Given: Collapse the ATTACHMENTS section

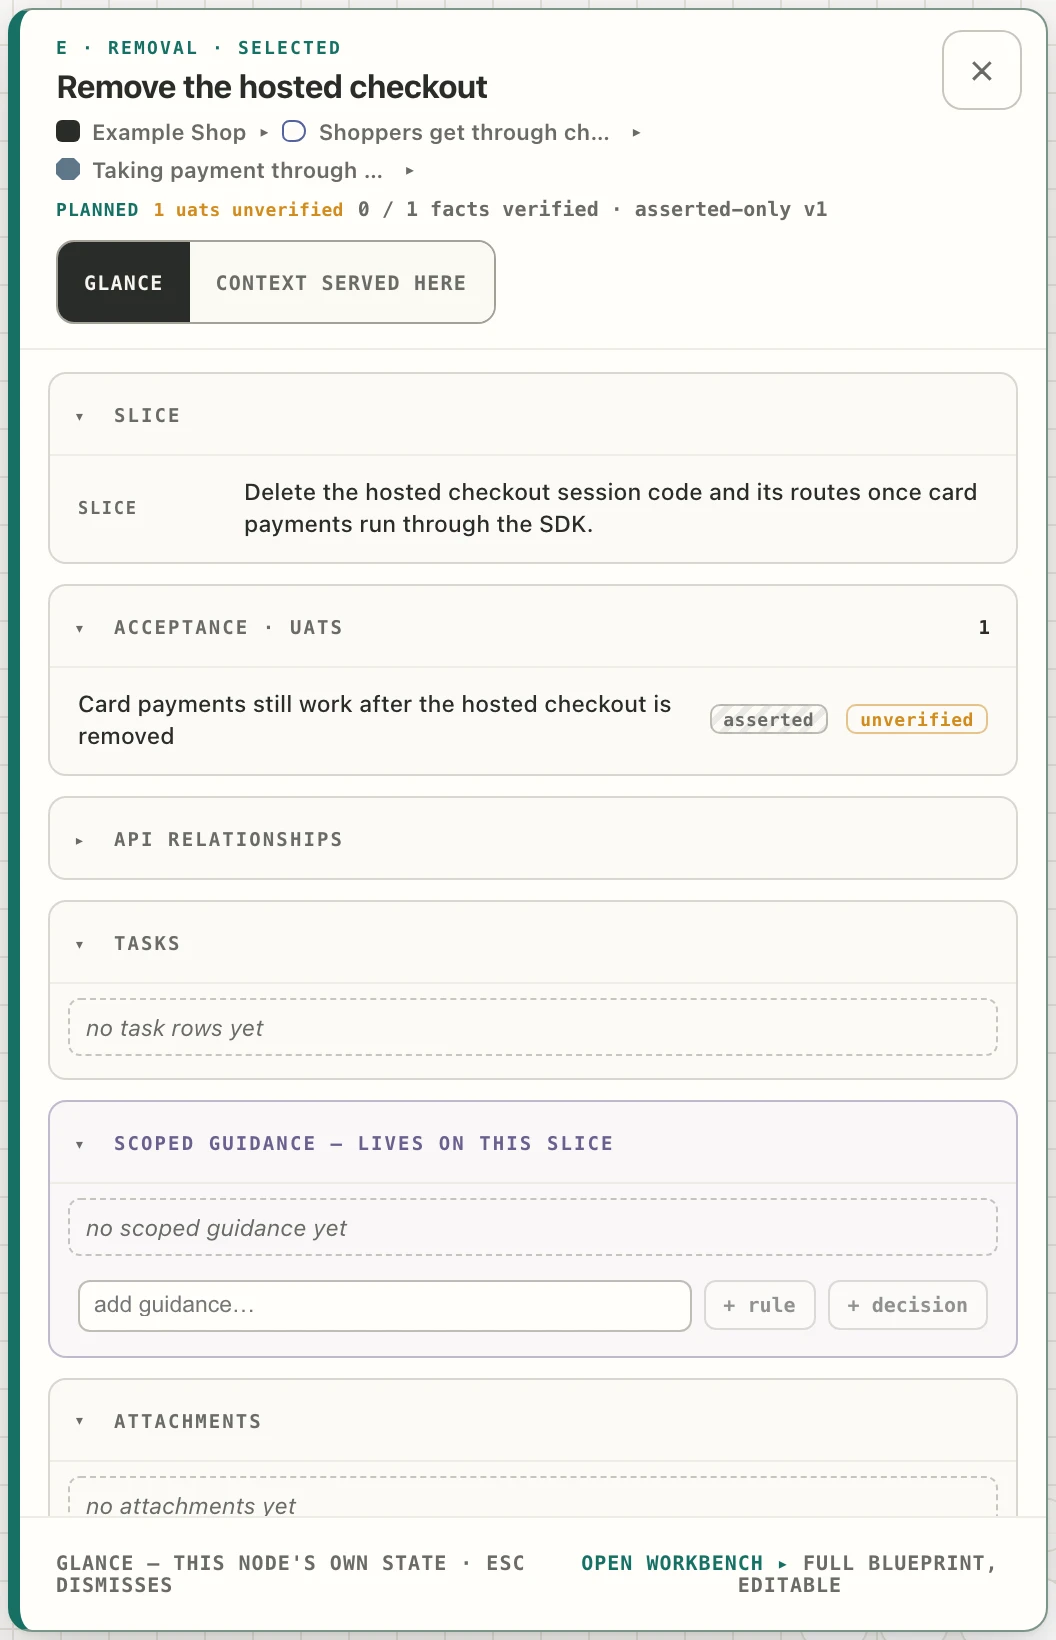Looking at the screenshot, I should (x=533, y=1421).
